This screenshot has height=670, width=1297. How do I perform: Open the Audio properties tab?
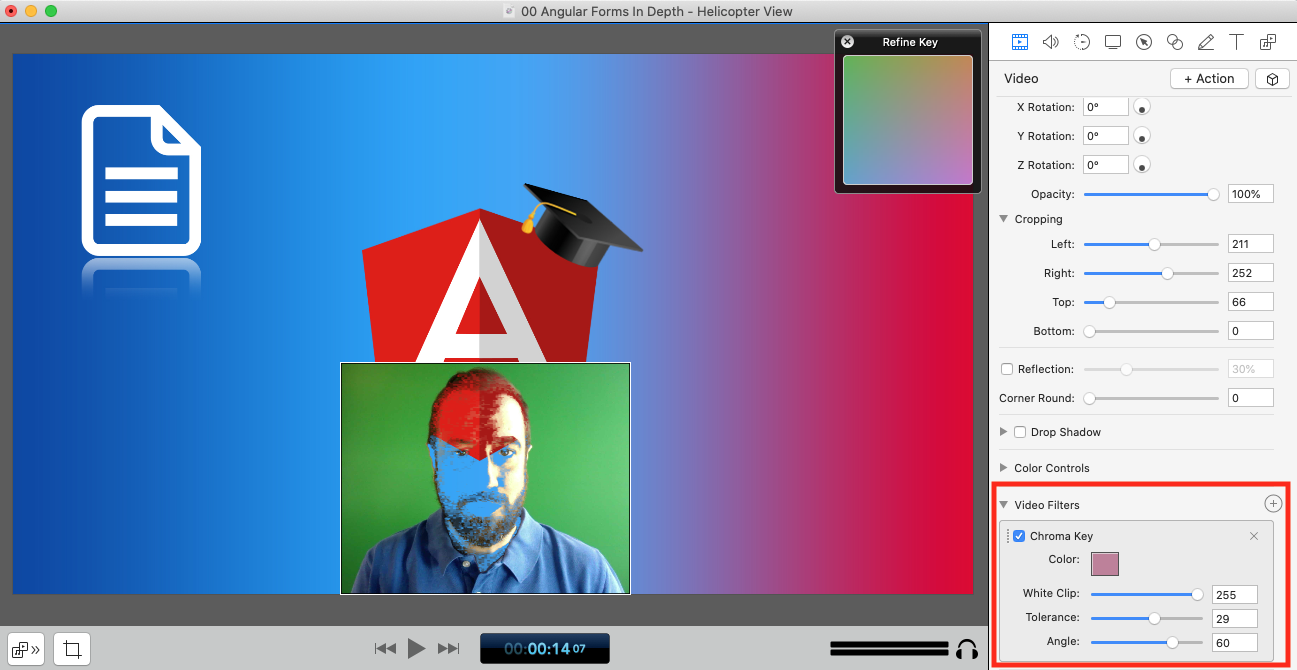pos(1050,42)
